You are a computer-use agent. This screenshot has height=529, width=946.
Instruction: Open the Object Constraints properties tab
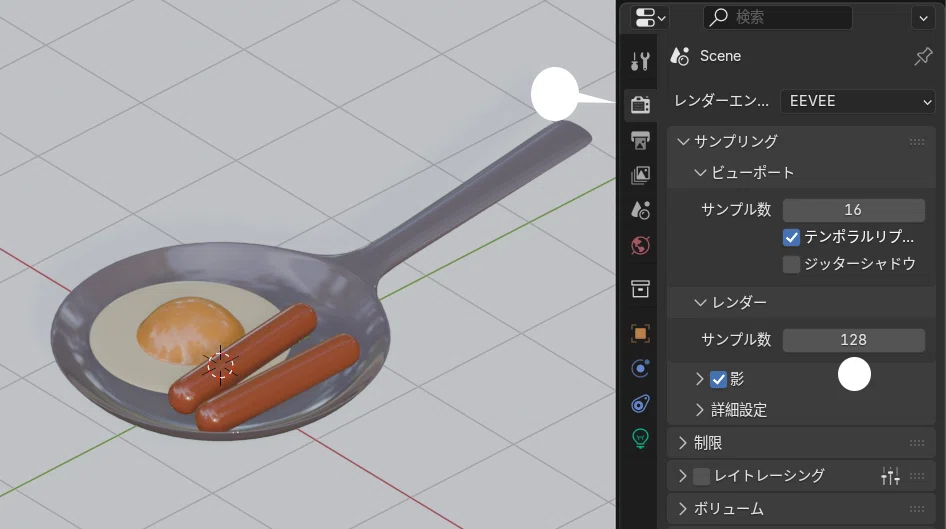pos(640,404)
